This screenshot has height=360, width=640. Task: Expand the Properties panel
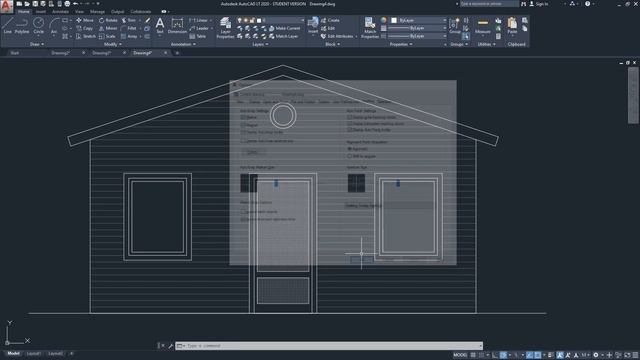[401, 44]
